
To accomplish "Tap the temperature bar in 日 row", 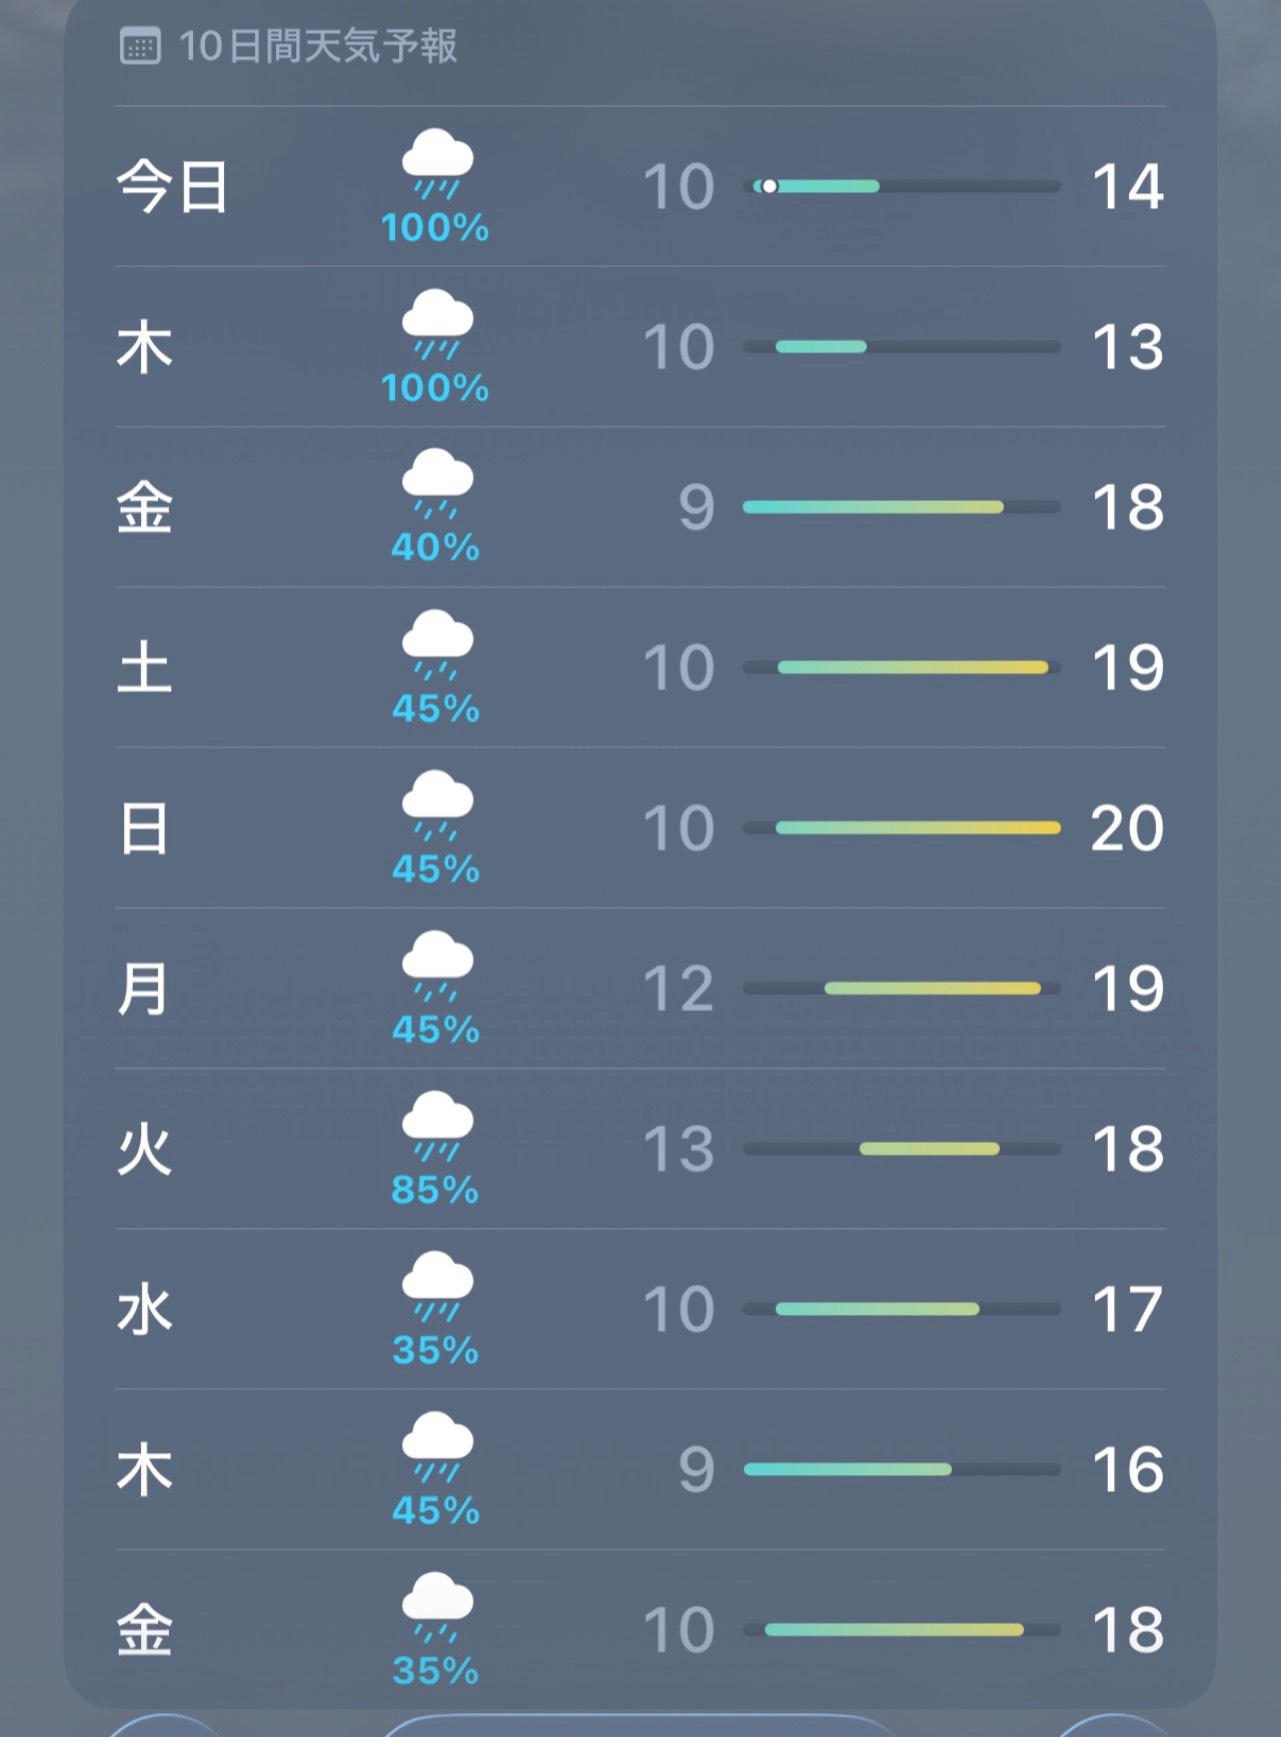I will tap(901, 828).
